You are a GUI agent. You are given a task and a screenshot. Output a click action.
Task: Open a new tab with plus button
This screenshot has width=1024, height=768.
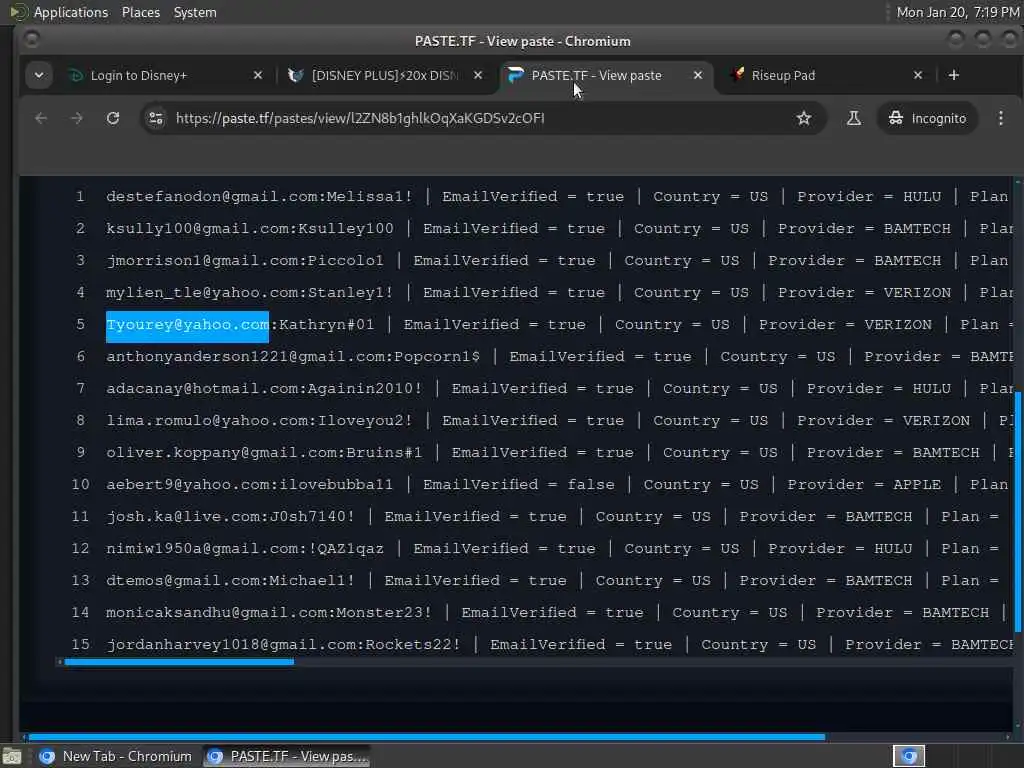[x=954, y=75]
